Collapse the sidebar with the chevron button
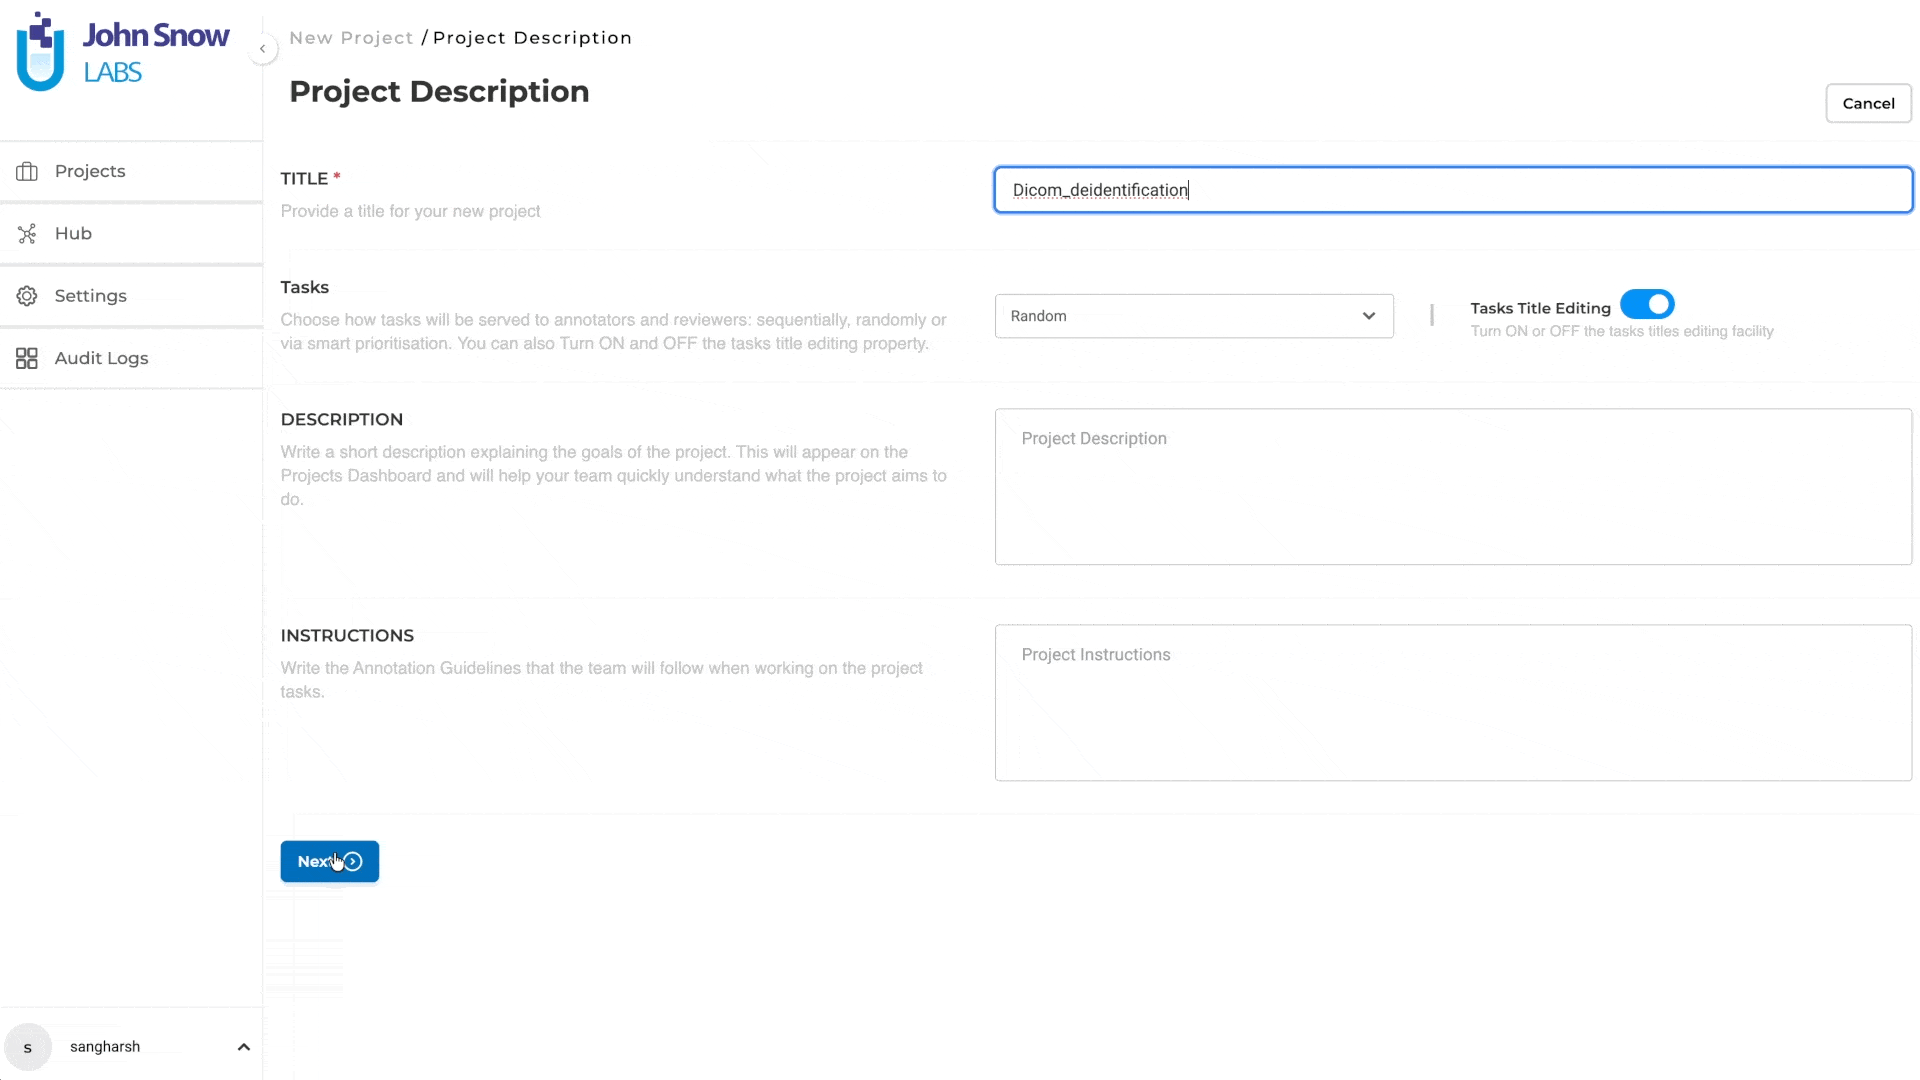The width and height of the screenshot is (1920, 1080). [262, 49]
